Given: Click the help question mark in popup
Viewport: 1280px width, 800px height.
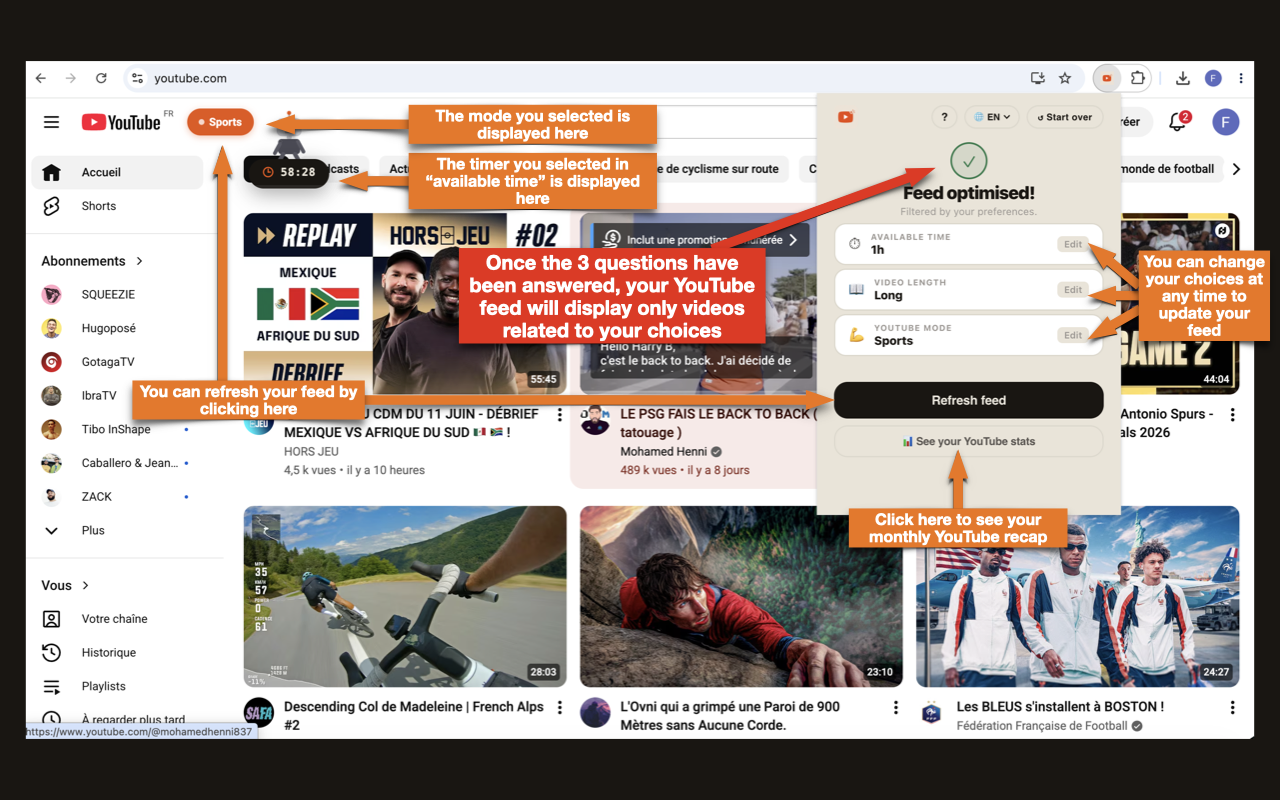Looking at the screenshot, I should pyautogui.click(x=944, y=117).
